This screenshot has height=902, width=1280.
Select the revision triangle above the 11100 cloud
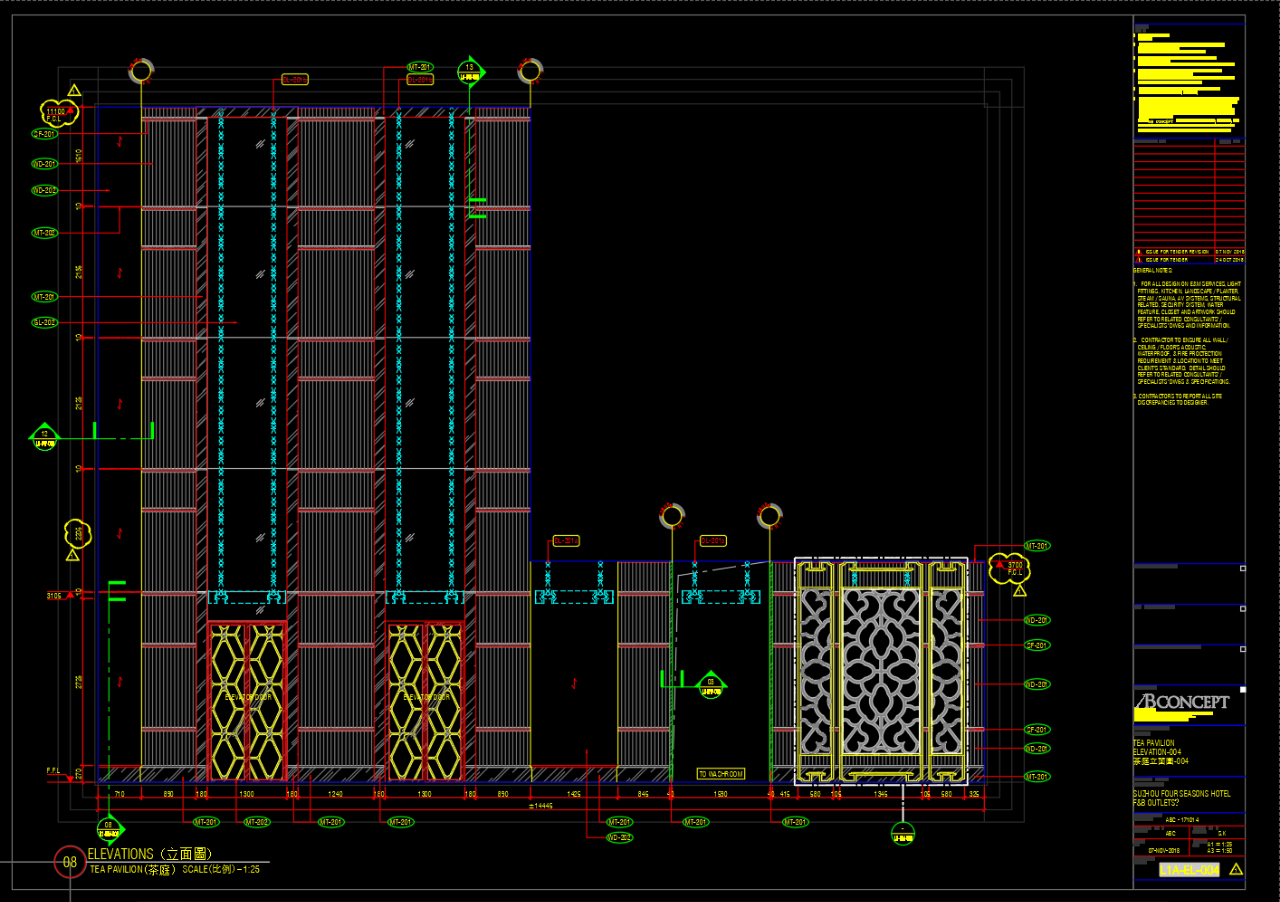click(75, 91)
